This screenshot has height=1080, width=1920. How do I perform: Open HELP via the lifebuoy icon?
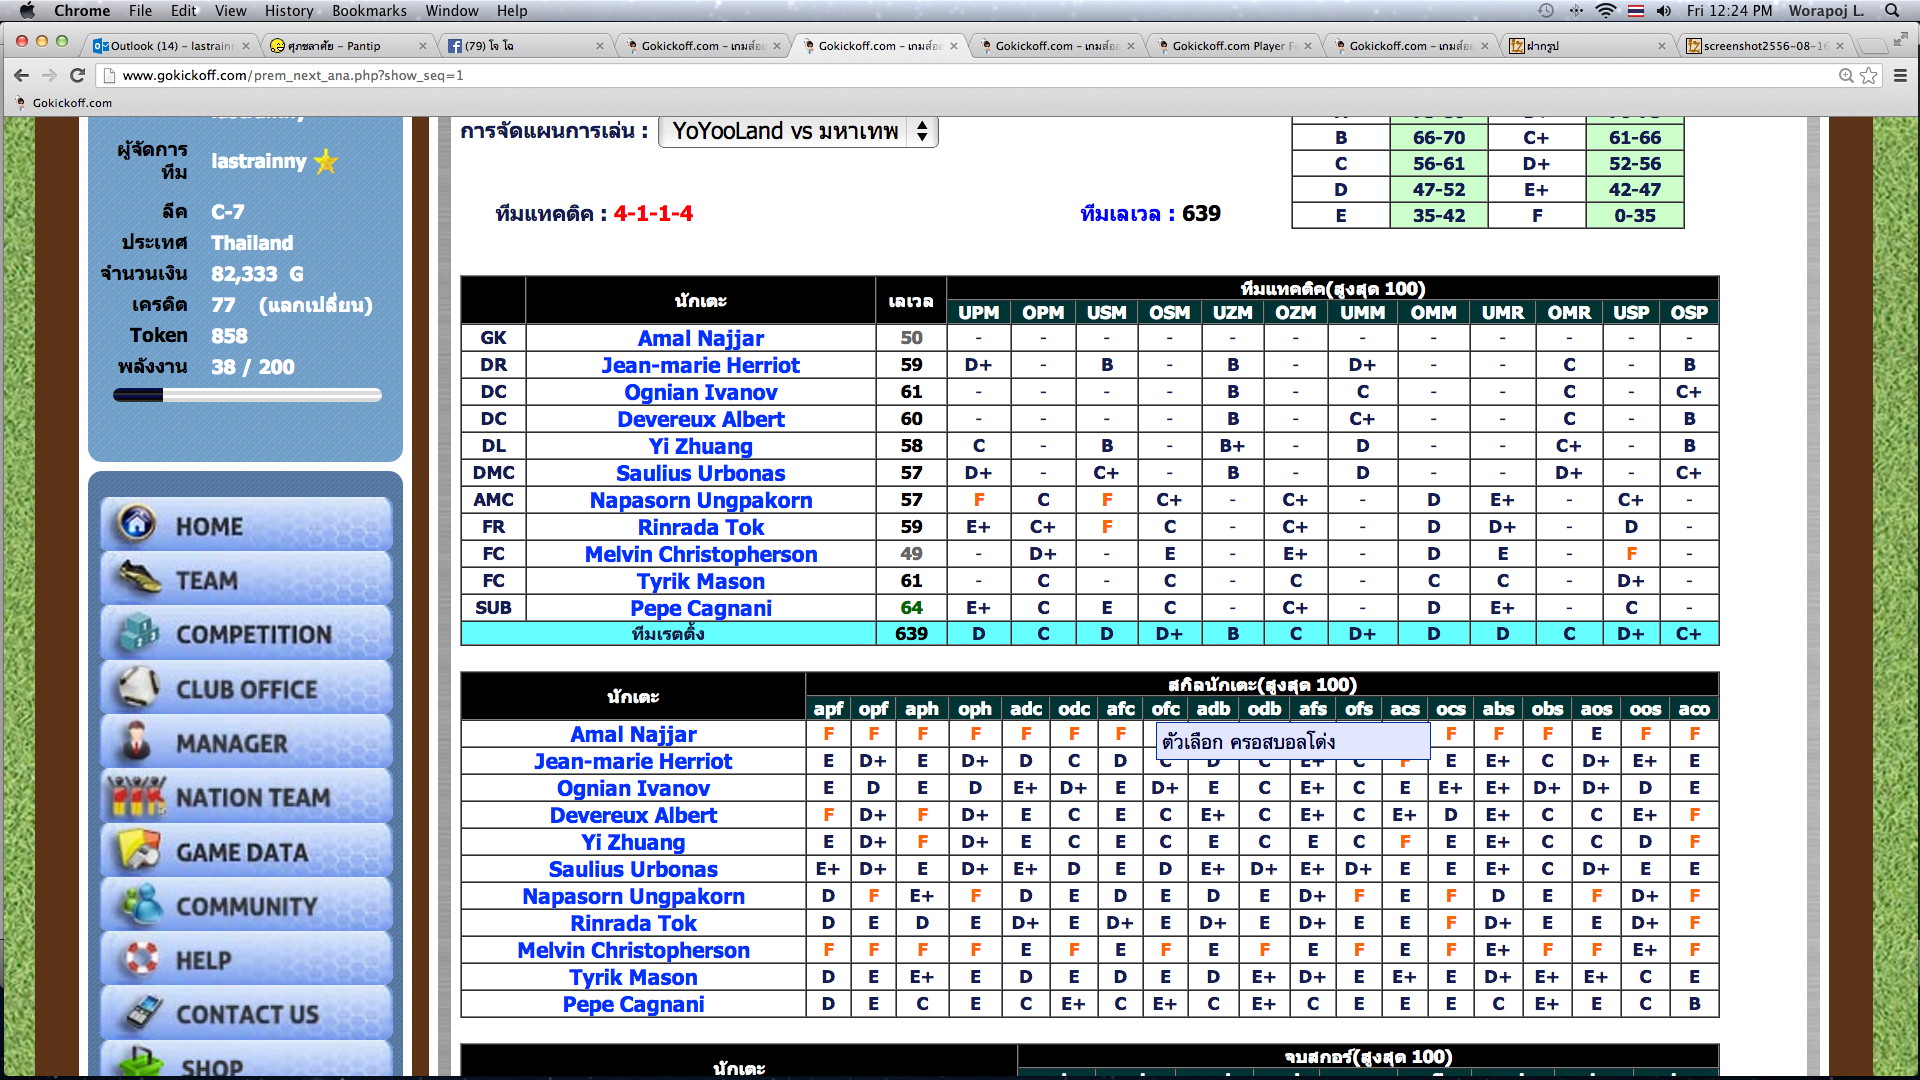[x=141, y=959]
